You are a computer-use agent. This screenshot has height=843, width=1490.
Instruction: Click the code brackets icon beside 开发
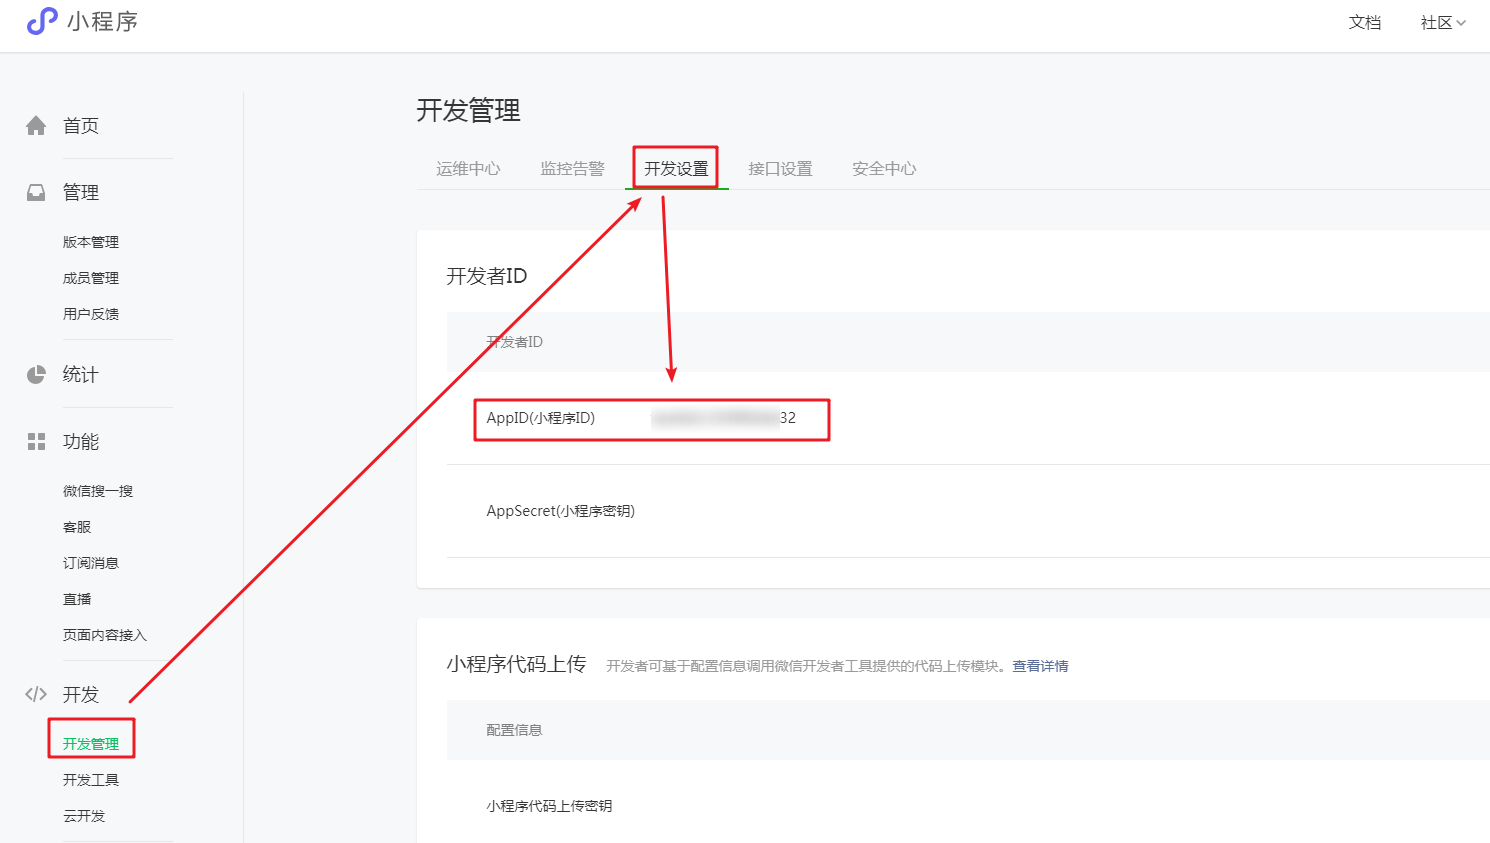(36, 694)
